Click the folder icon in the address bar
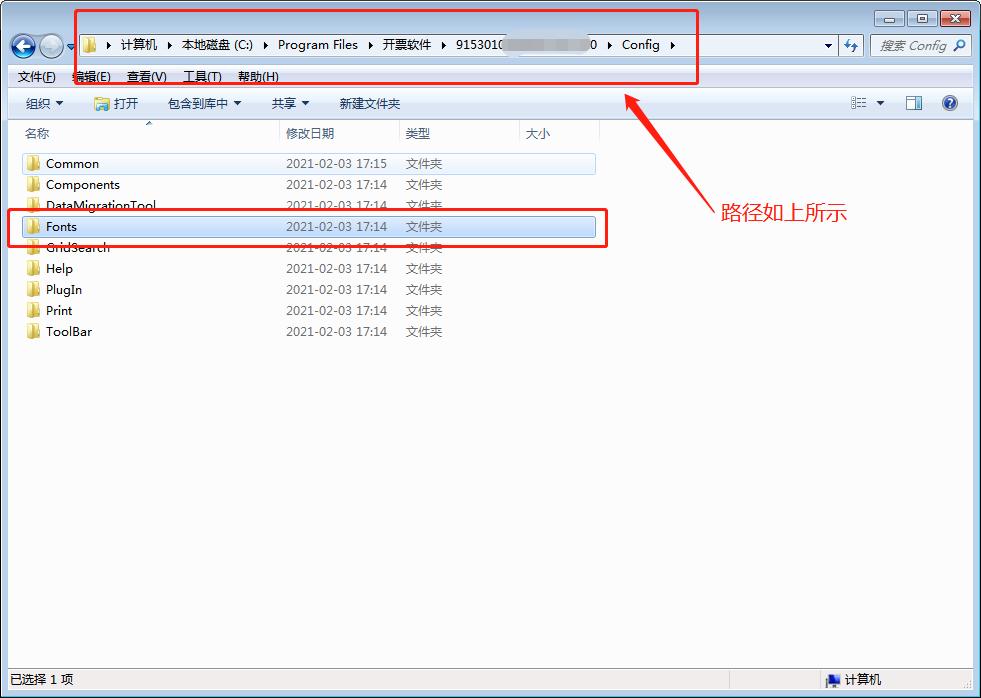Image resolution: width=981 pixels, height=698 pixels. (91, 44)
